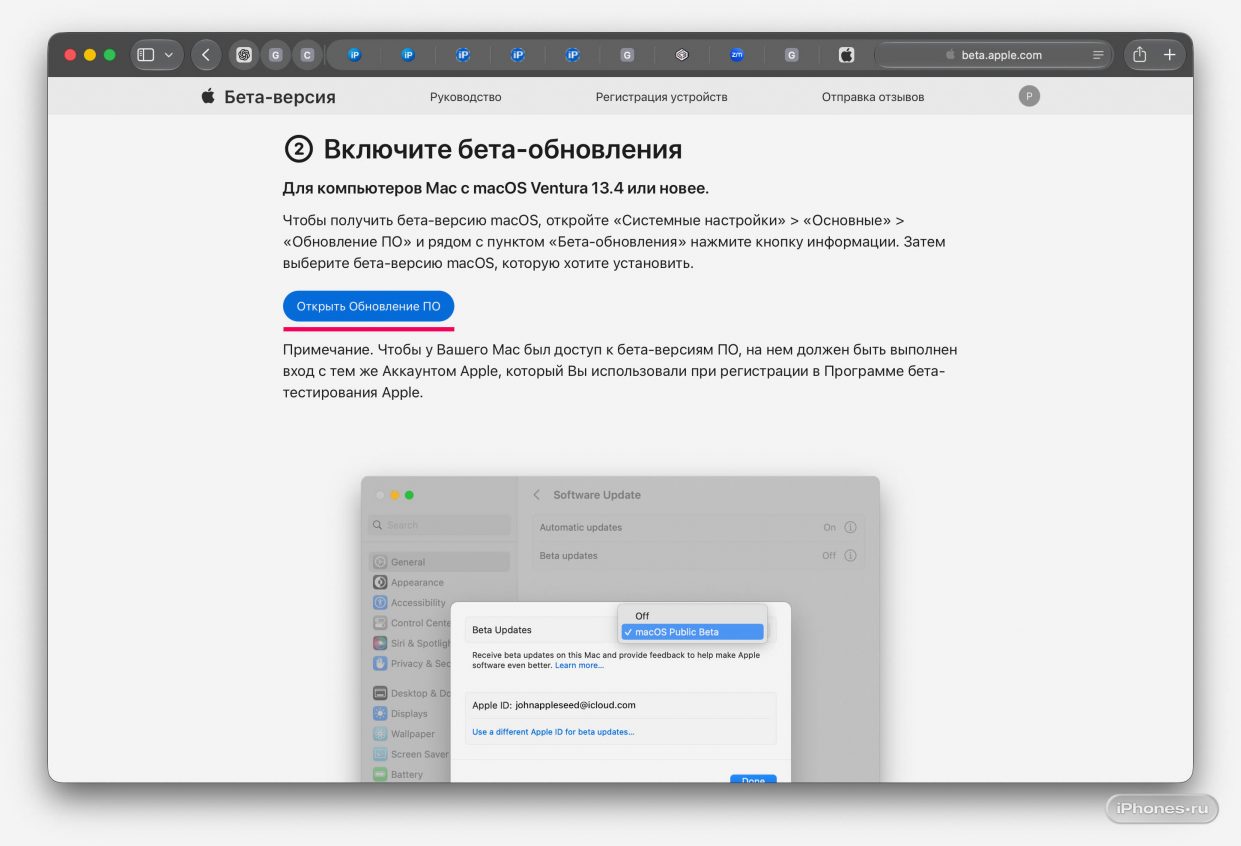Click the Apple logo Бета-версия home link

(268, 97)
